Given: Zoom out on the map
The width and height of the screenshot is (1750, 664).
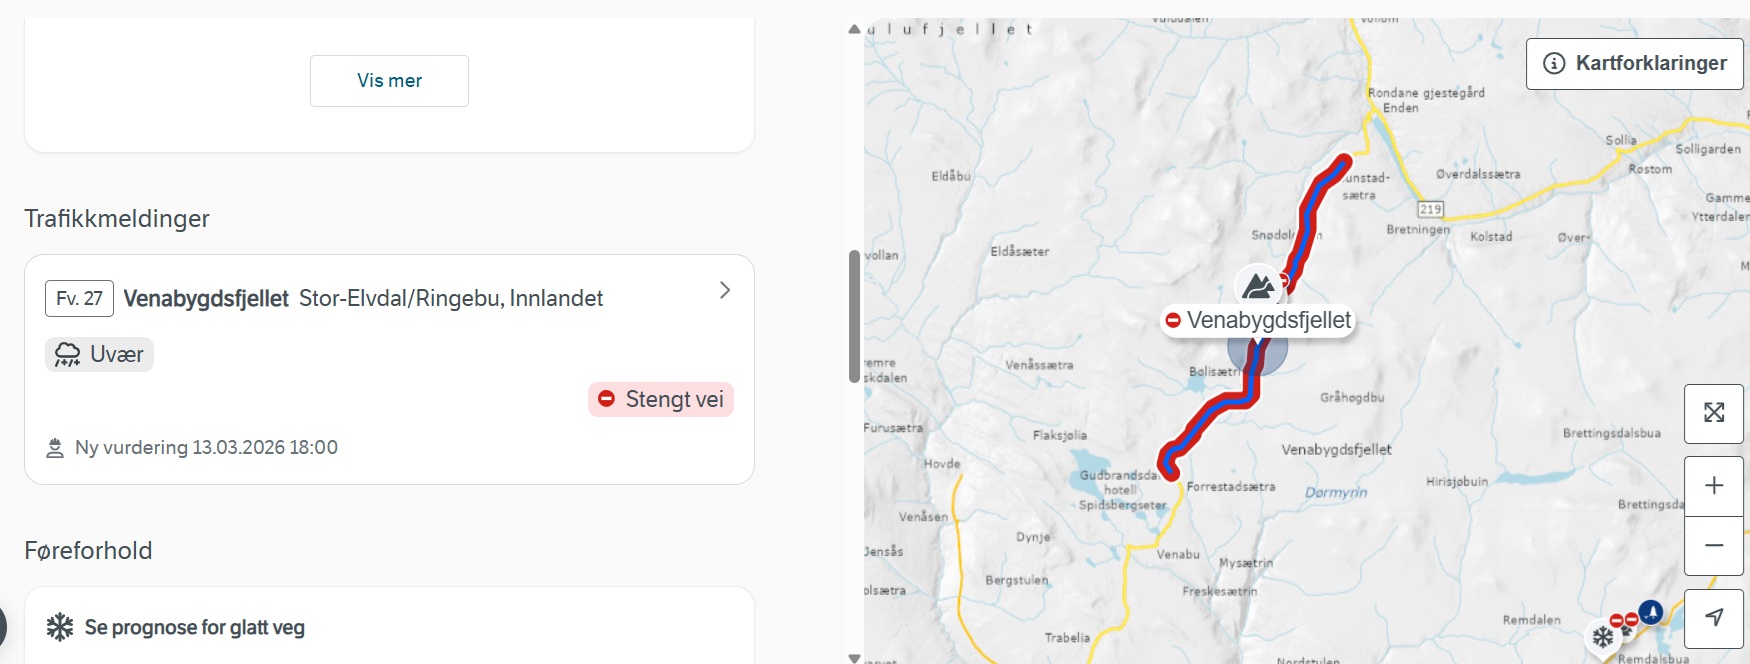Looking at the screenshot, I should (1714, 545).
